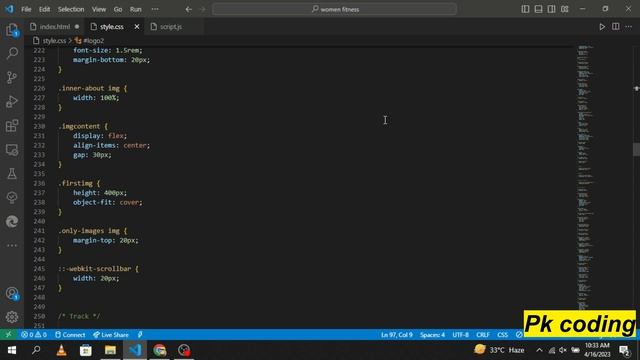The image size is (640, 360).
Task: Show additional views ellipsis in activity bar
Action: click(12, 245)
